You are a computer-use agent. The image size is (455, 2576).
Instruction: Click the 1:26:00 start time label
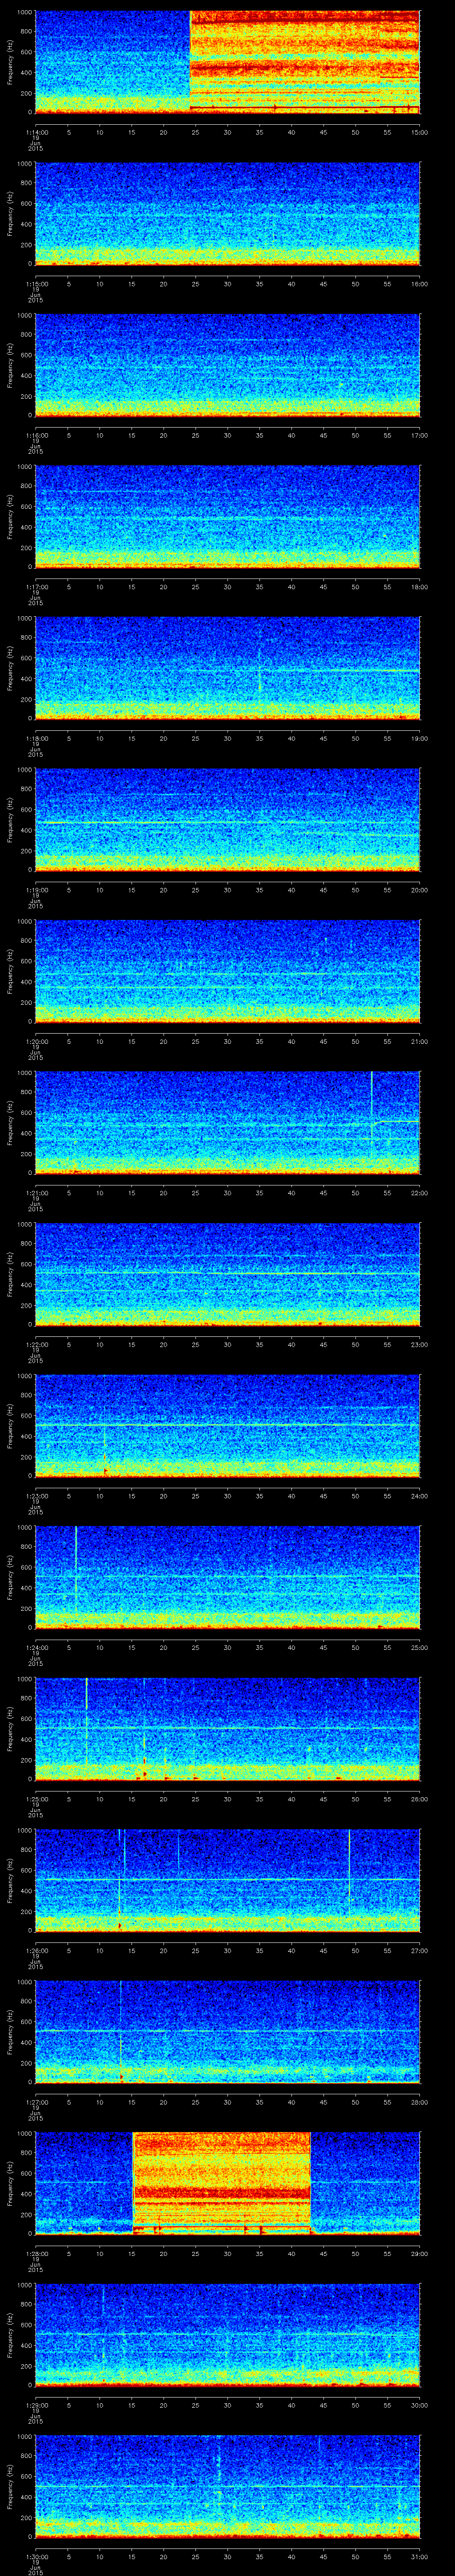[x=36, y=1951]
